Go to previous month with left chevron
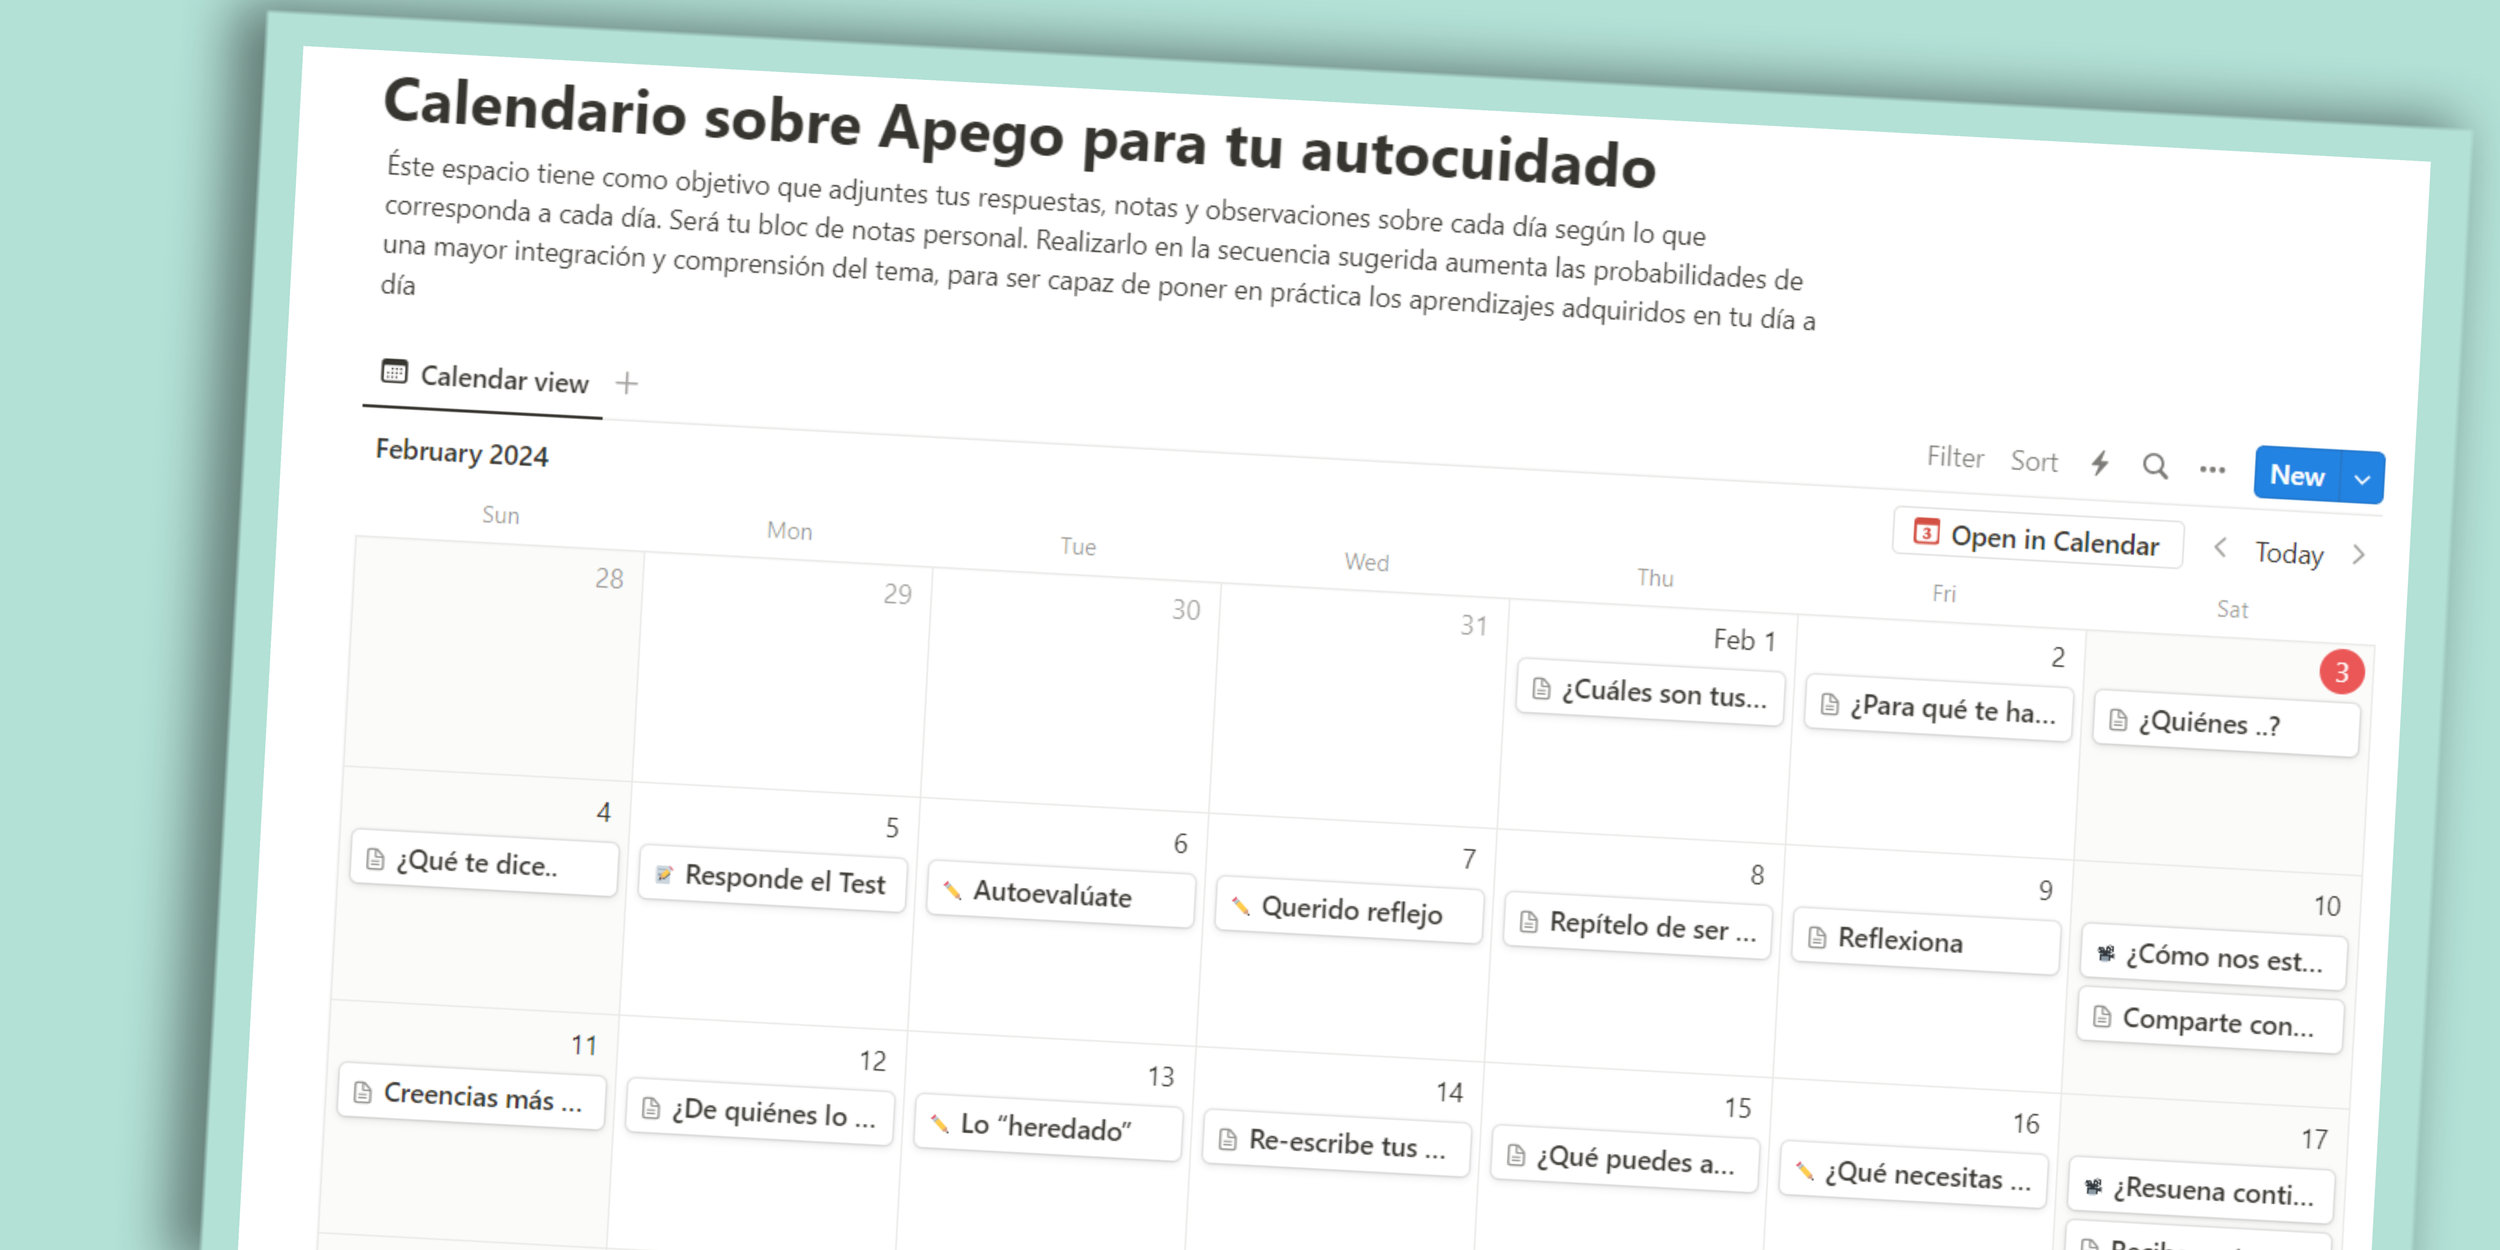The height and width of the screenshot is (1250, 2500). (2220, 548)
